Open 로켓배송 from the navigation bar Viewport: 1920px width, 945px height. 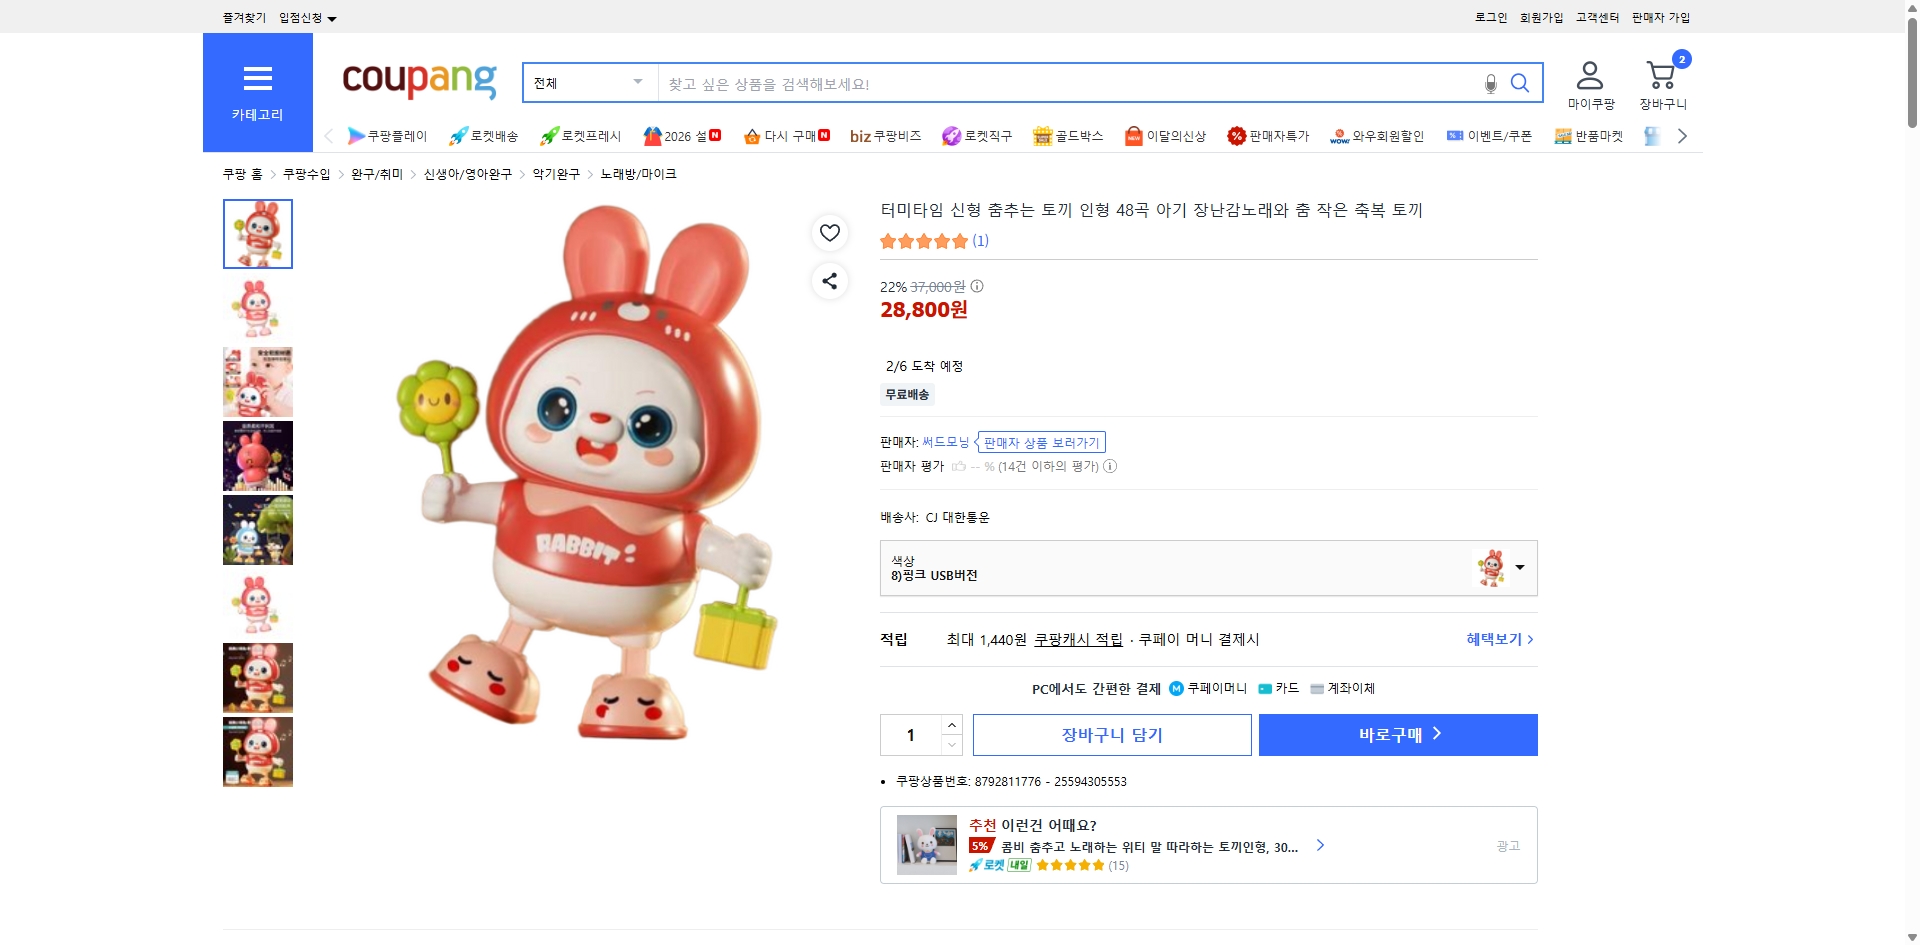click(485, 136)
